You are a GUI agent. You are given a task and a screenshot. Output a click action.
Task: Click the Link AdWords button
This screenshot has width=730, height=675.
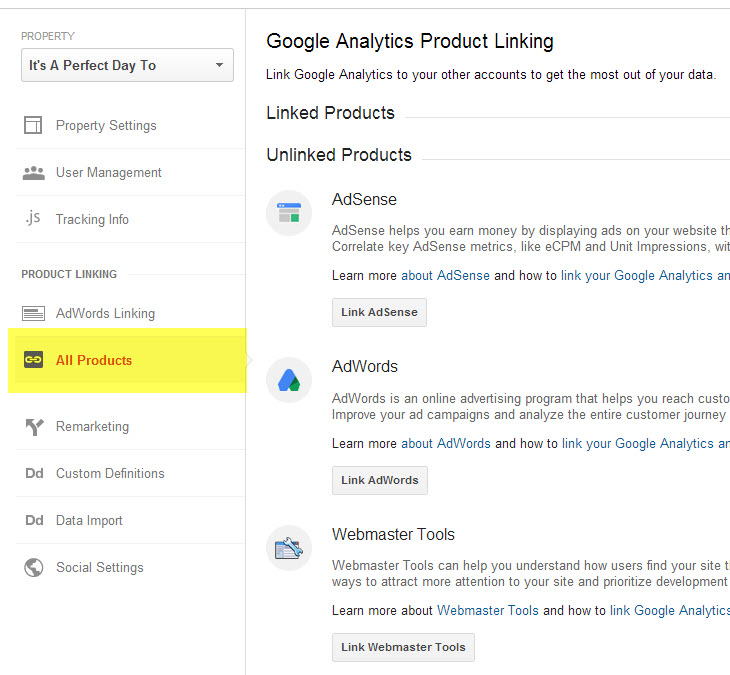[x=380, y=480]
